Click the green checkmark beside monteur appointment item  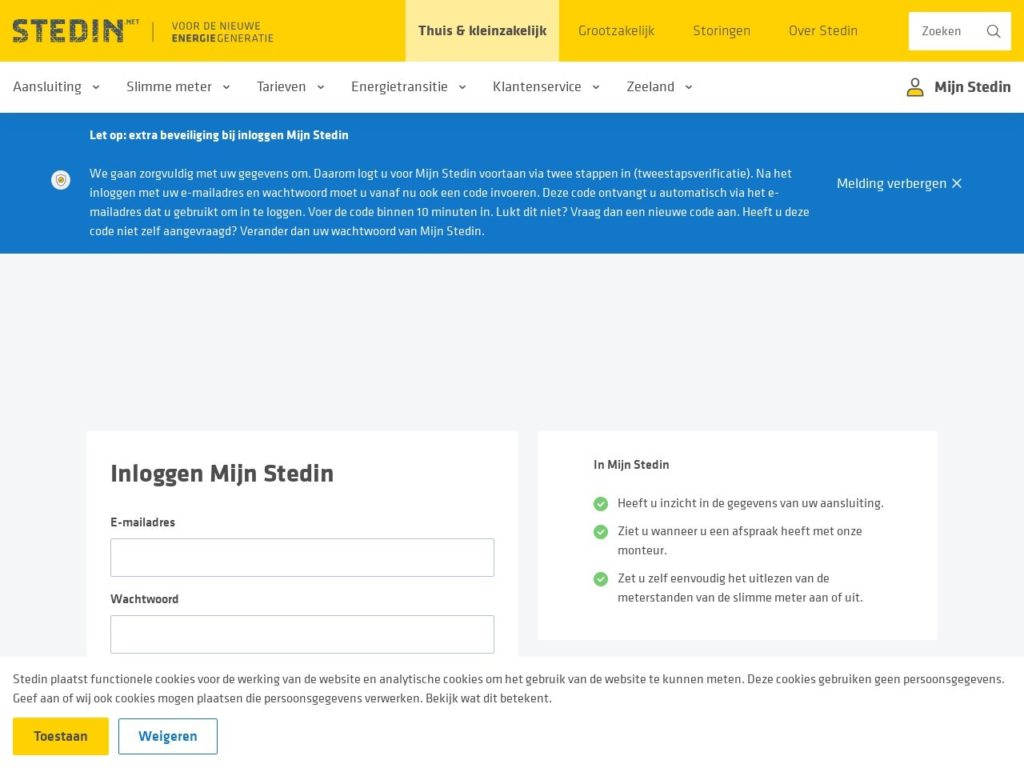[x=600, y=531]
